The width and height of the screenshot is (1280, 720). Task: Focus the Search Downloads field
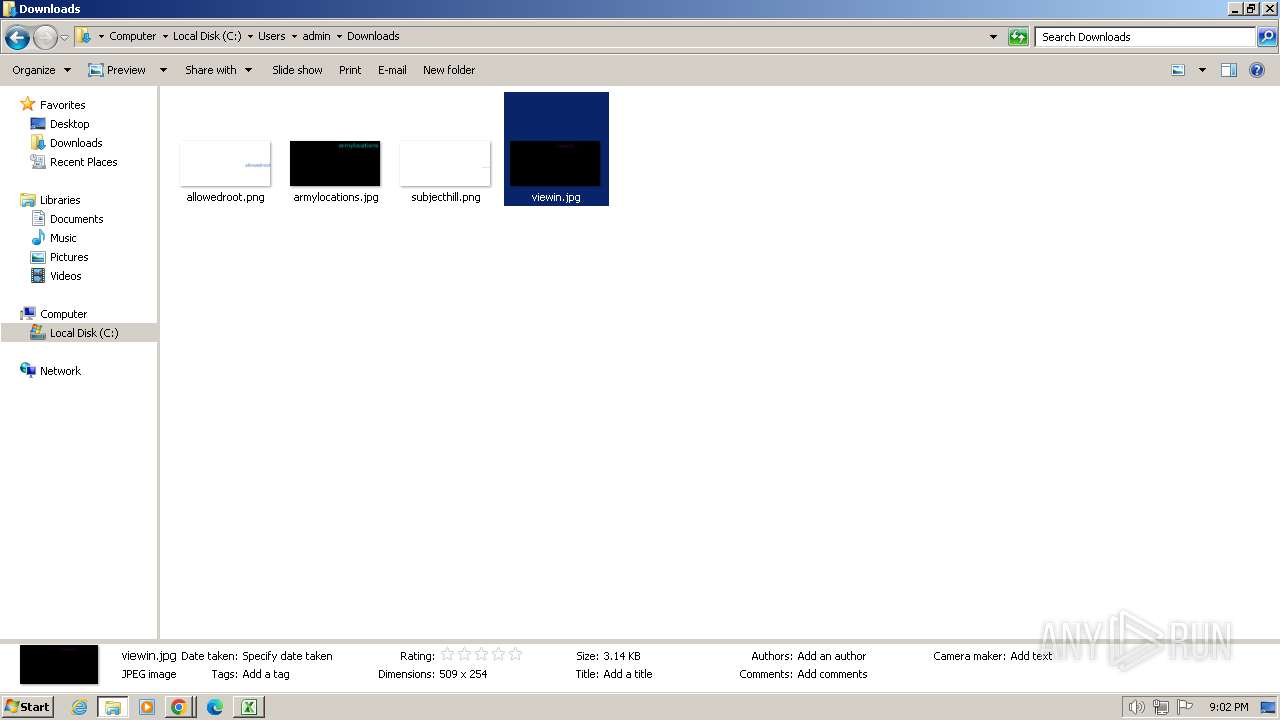[1145, 37]
